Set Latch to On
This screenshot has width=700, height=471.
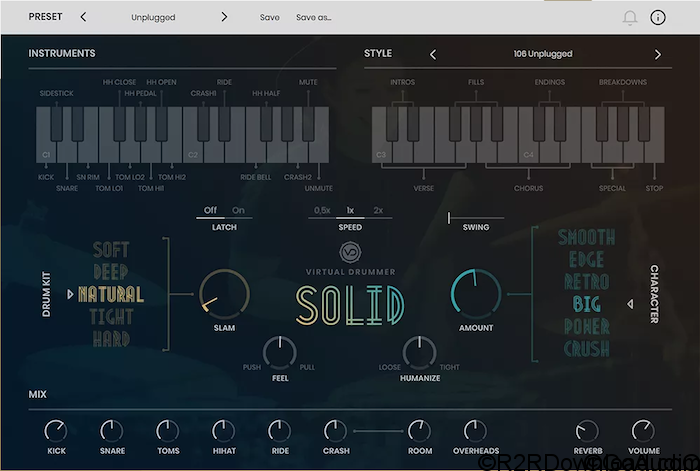238,210
